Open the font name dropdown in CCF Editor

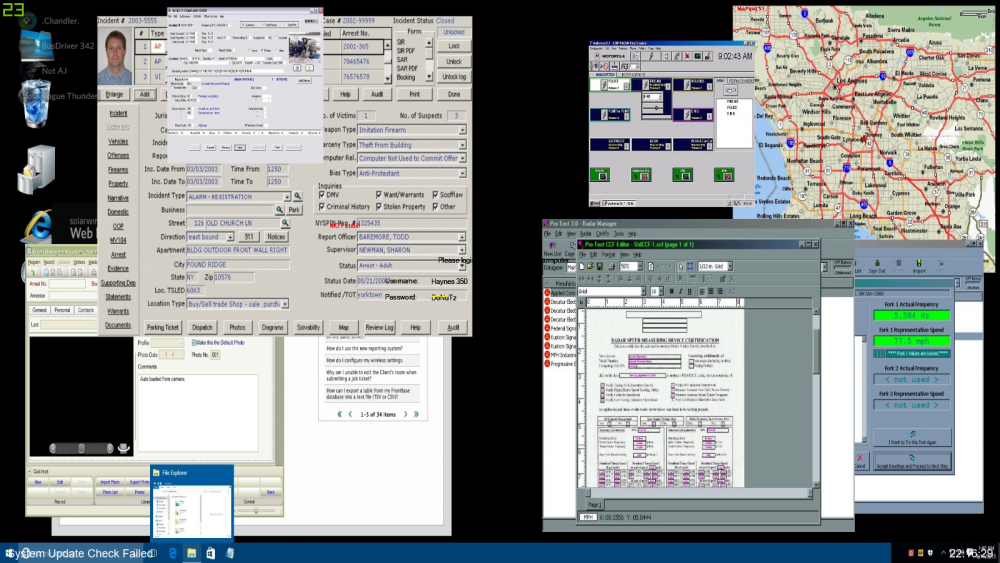643,291
